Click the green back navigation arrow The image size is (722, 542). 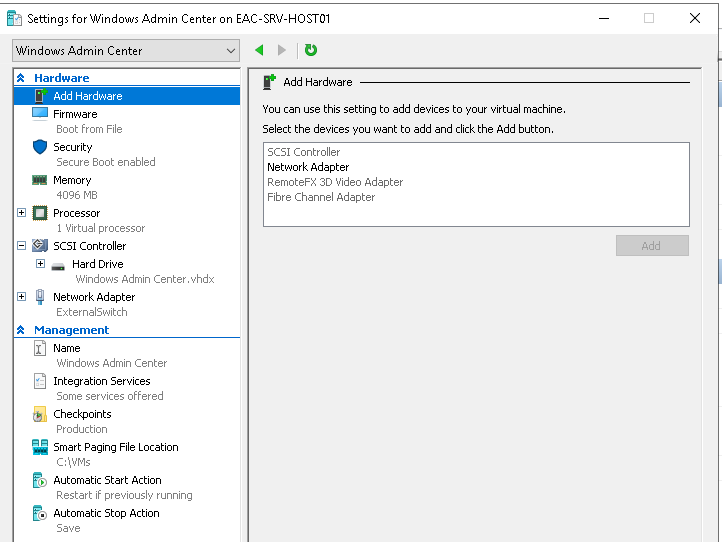tap(259, 50)
